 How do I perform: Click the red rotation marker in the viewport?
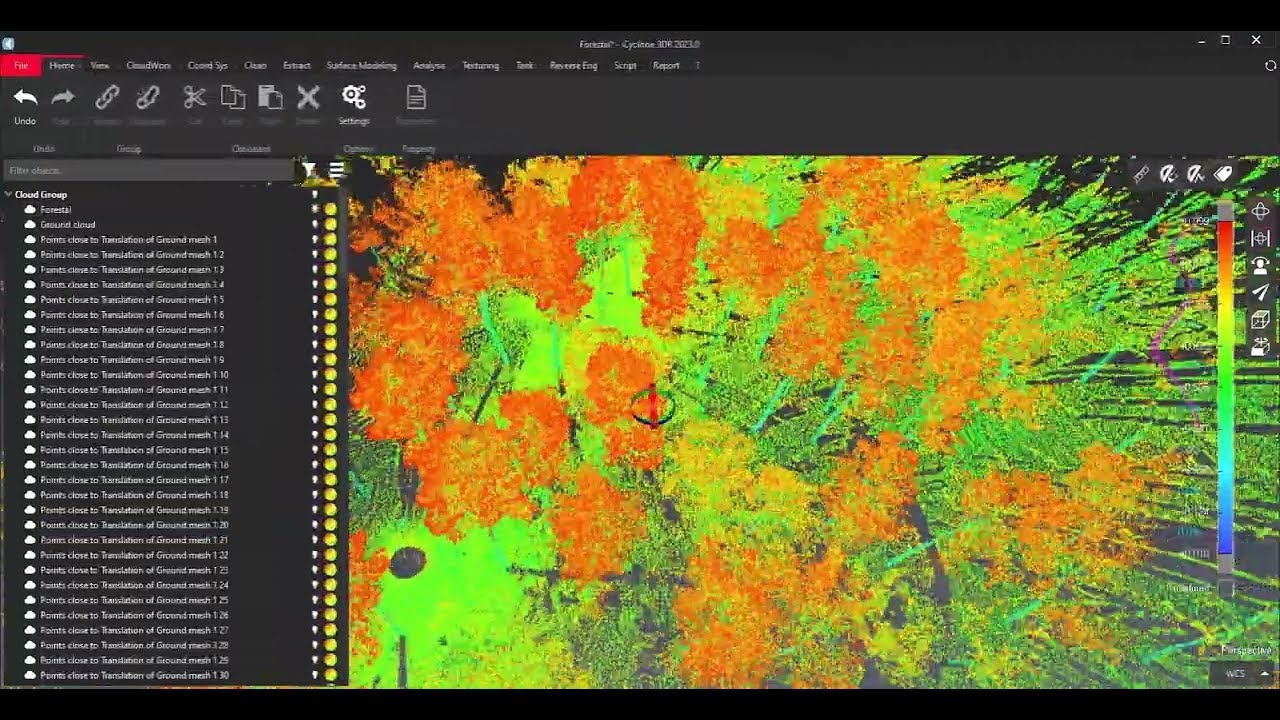pos(652,407)
